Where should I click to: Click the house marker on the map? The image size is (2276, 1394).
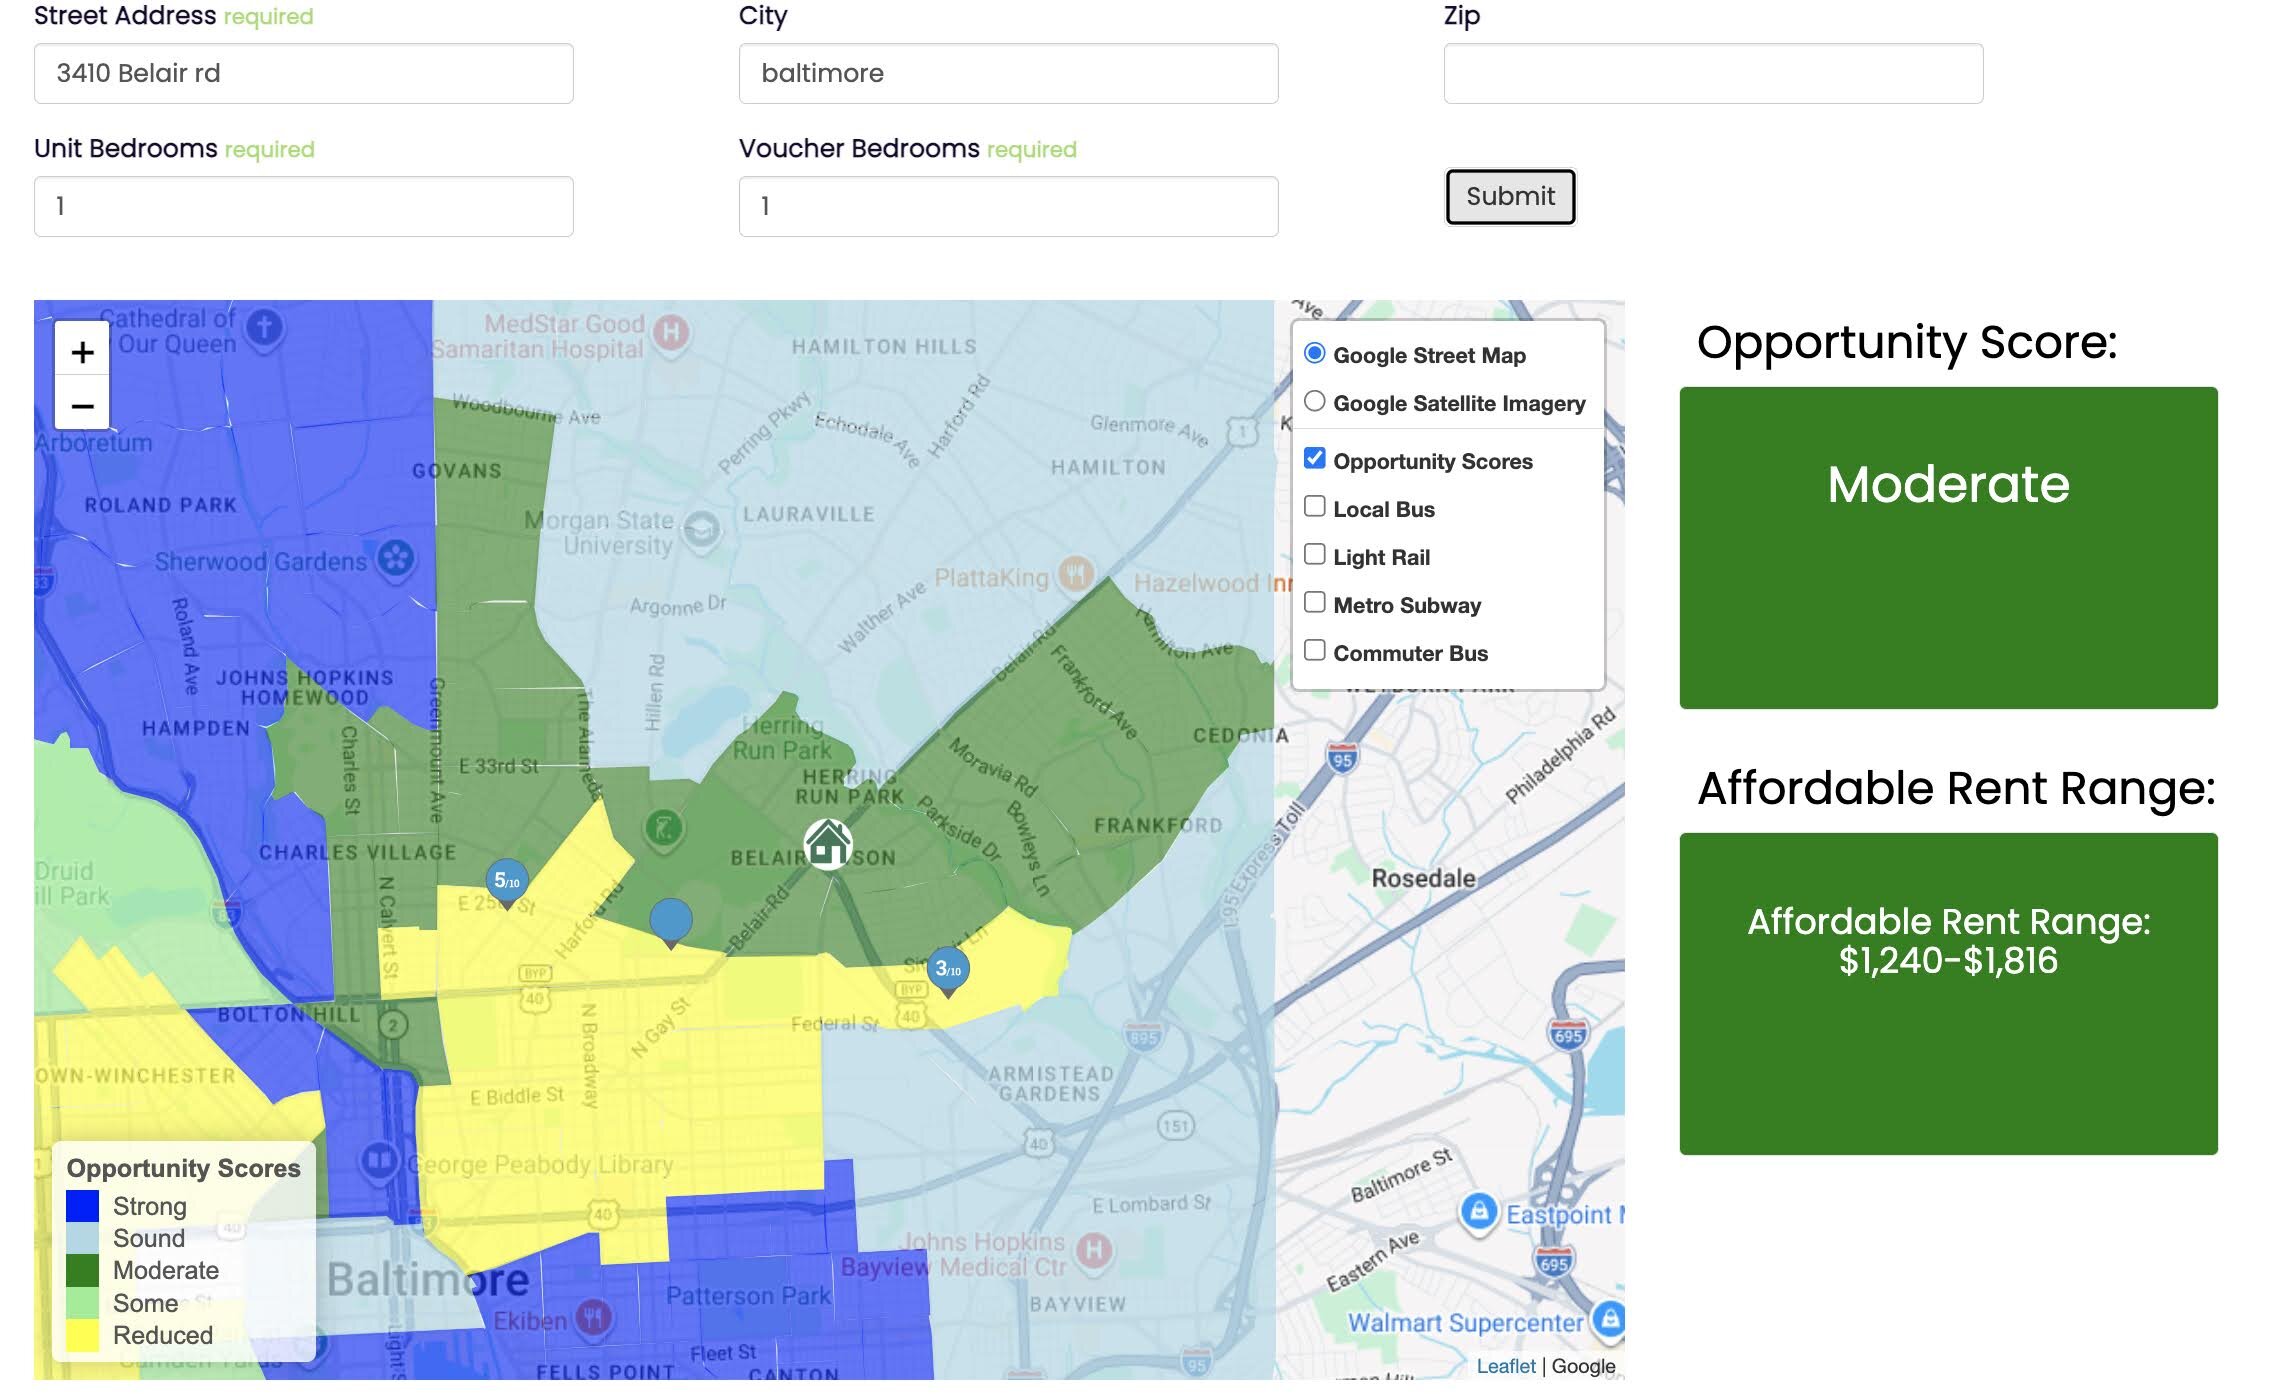point(828,844)
